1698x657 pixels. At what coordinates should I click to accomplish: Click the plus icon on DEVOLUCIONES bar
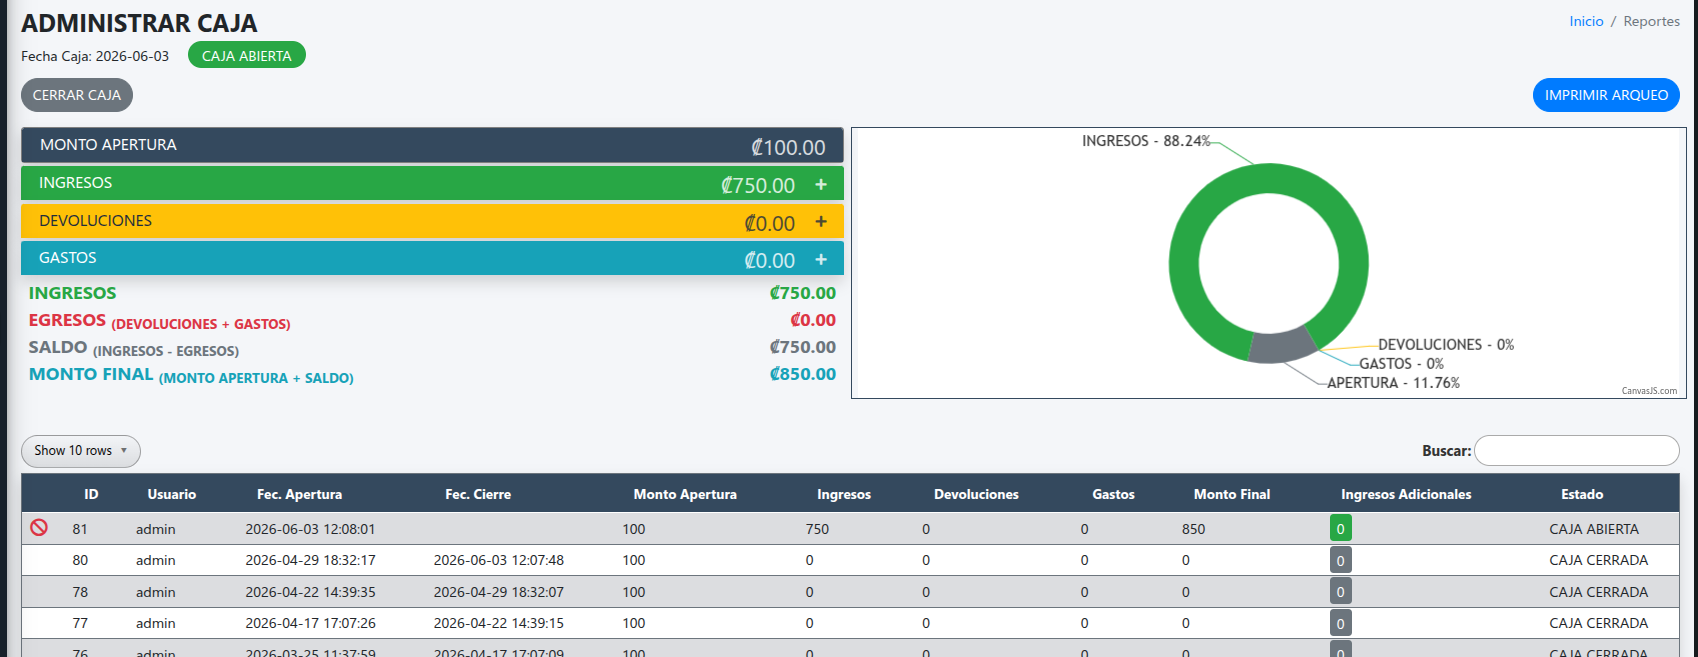(821, 222)
